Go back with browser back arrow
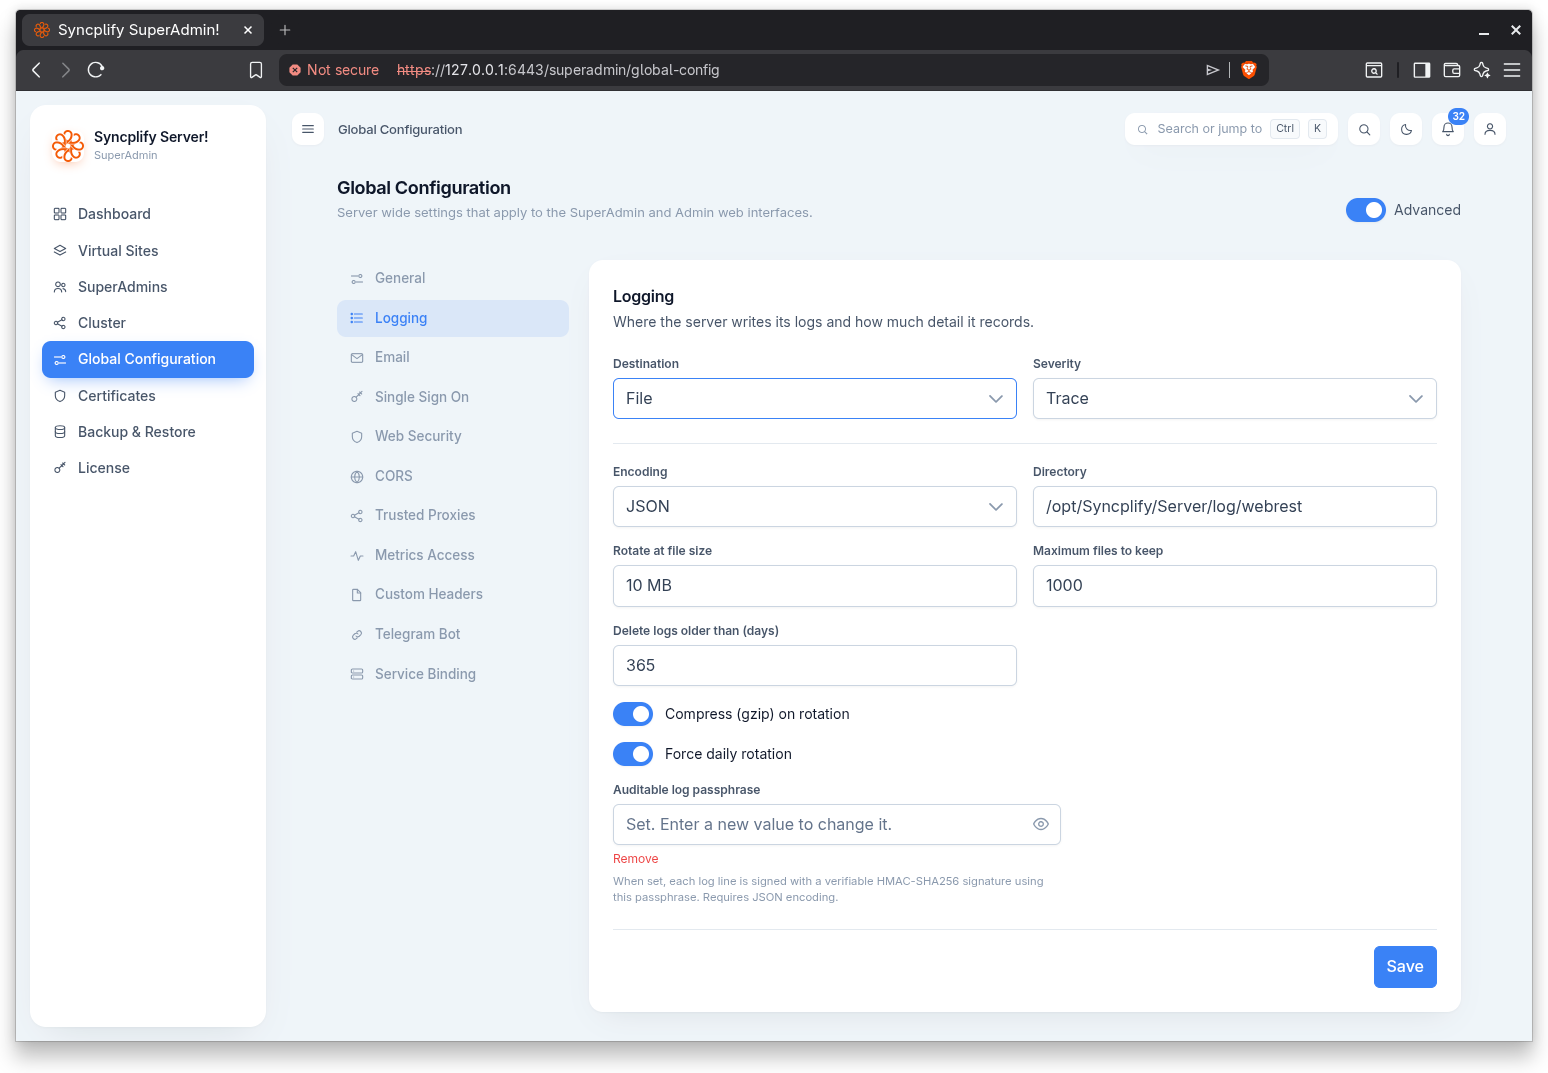Screen dimensions: 1548x1073 coord(37,70)
